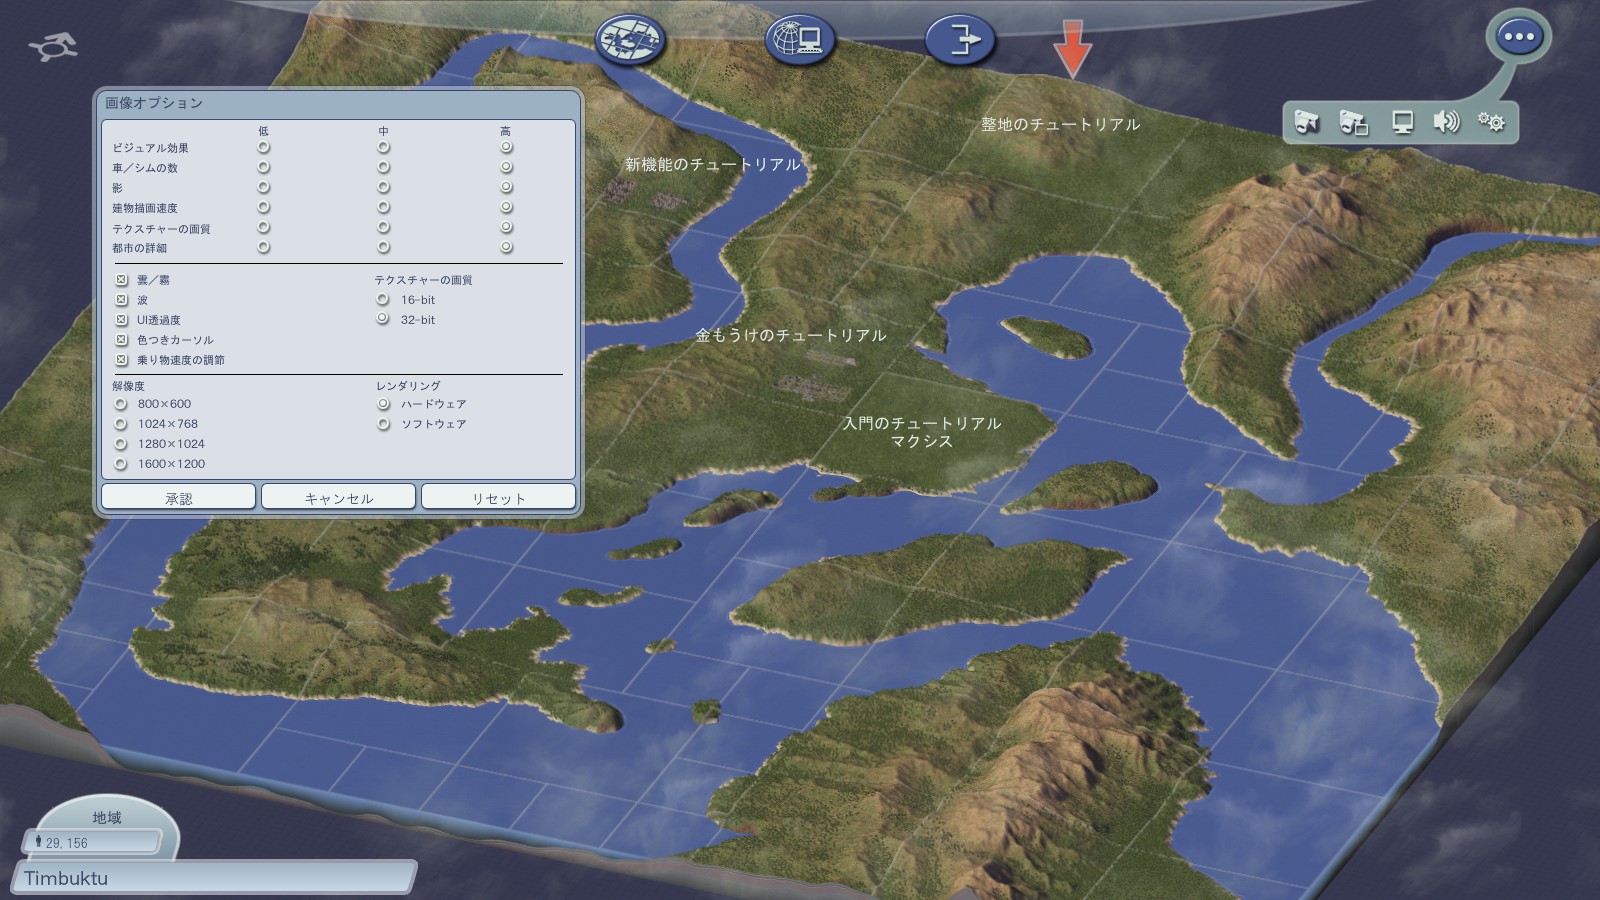Image resolution: width=1600 pixels, height=900 pixels.
Task: Open the camera-with-frame snapshot album icon
Action: [1353, 122]
